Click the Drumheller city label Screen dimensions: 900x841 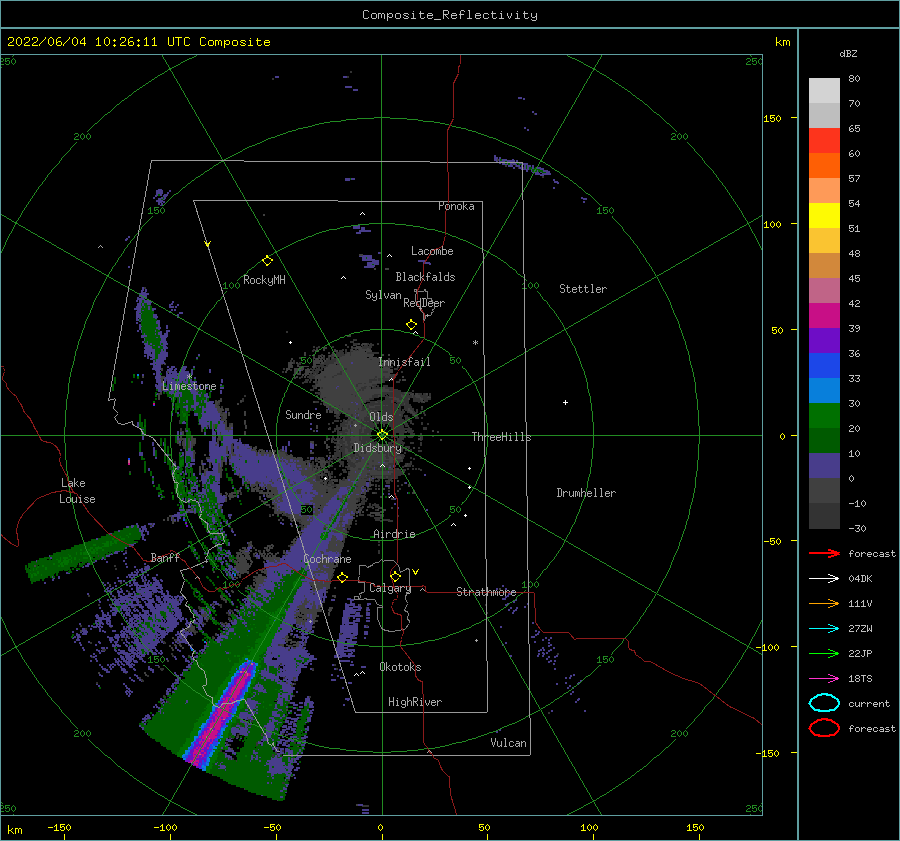[585, 493]
